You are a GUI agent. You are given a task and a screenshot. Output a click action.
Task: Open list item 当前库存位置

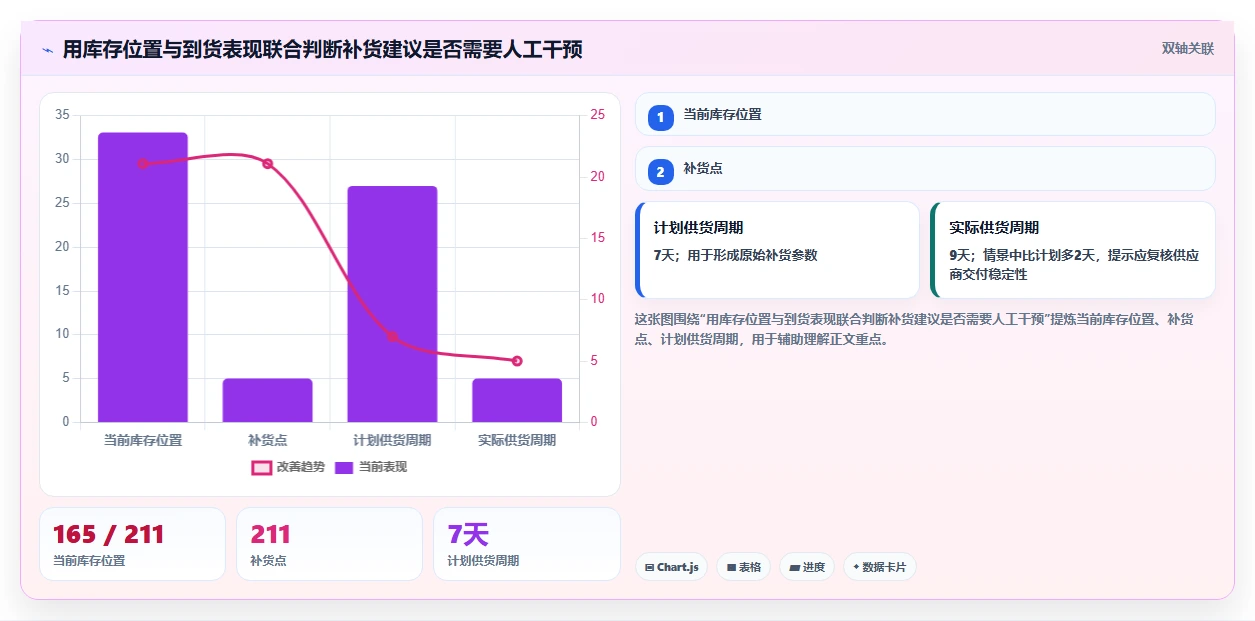pyautogui.click(x=925, y=114)
